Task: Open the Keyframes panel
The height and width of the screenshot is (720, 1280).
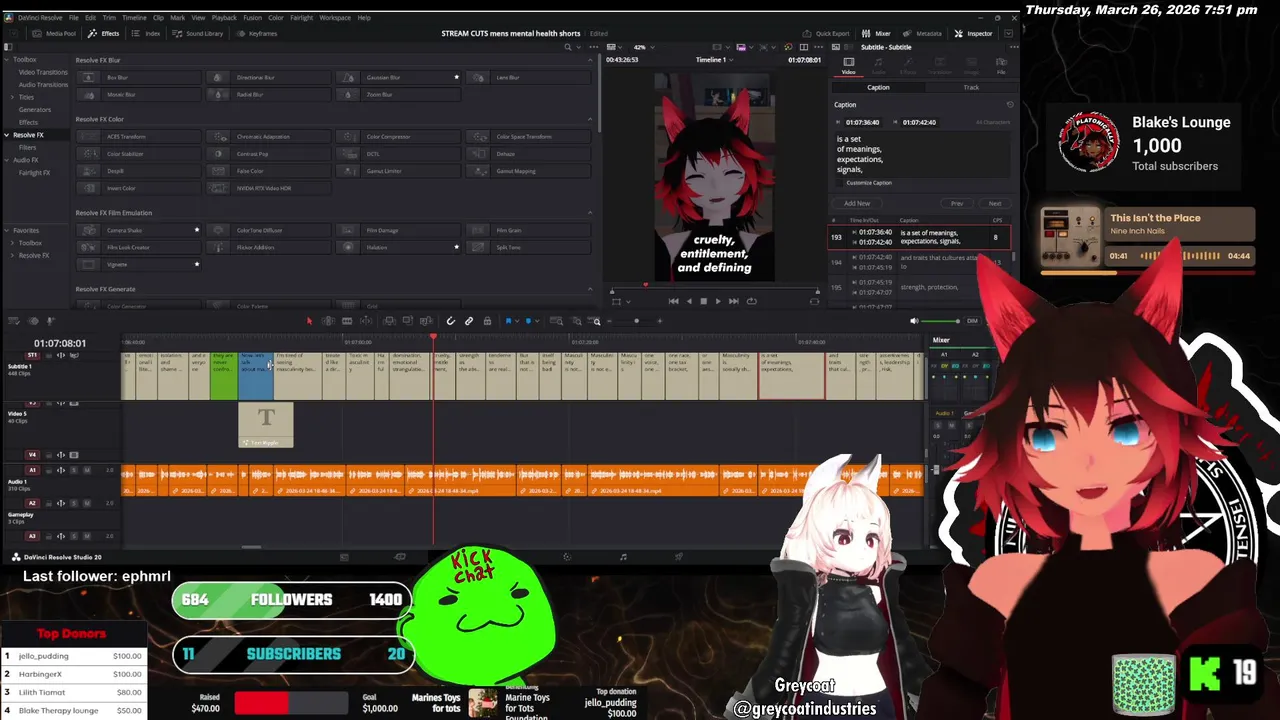Action: click(x=256, y=33)
